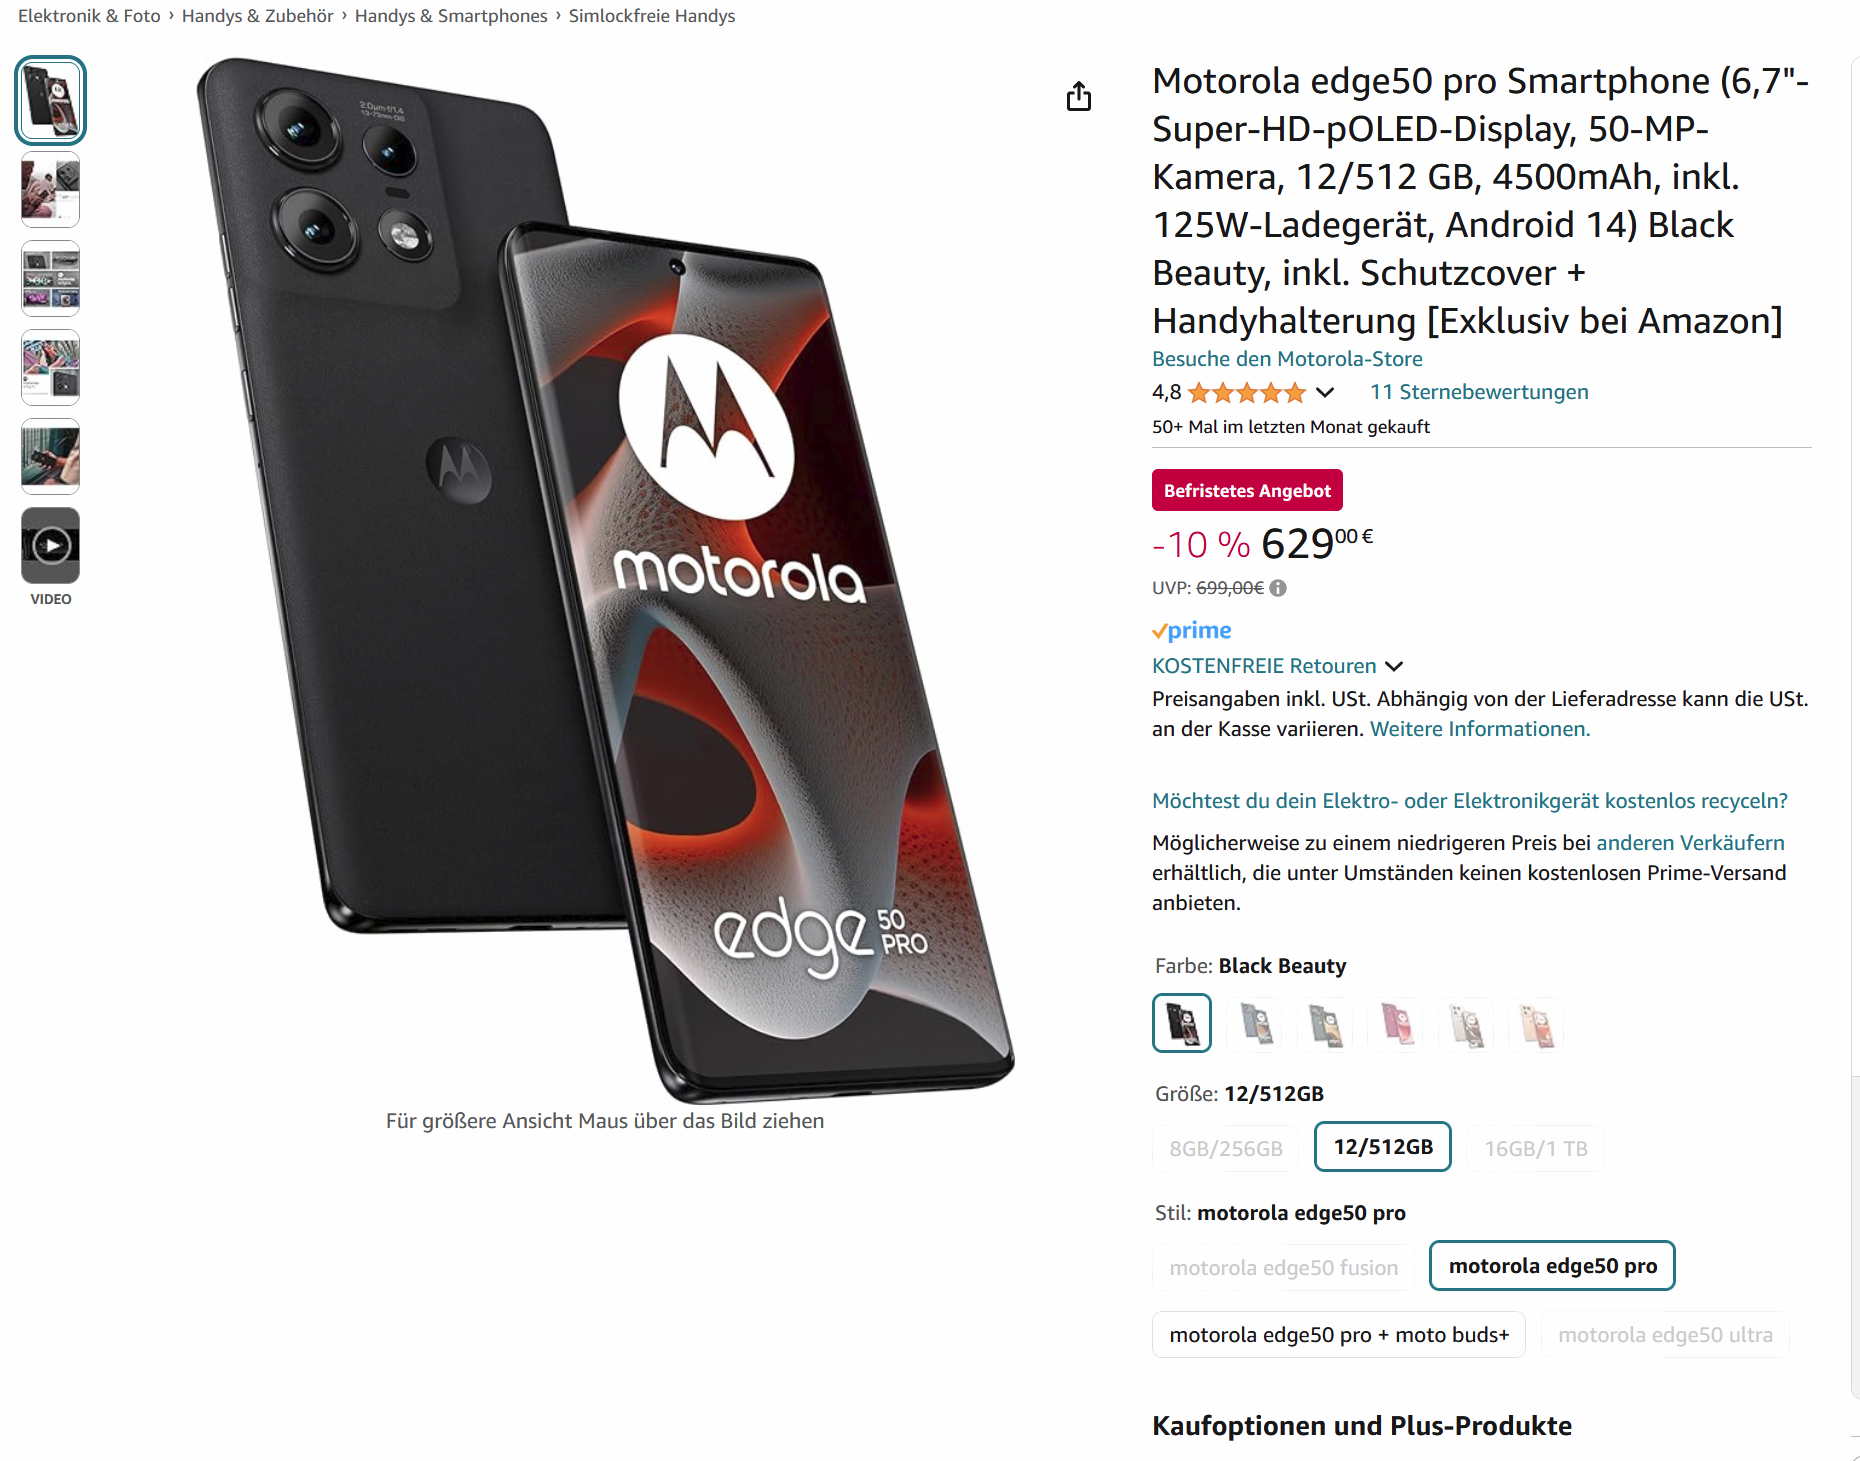The image size is (1860, 1461).
Task: Open the Handys & Zubehör breadcrumb
Action: click(258, 16)
